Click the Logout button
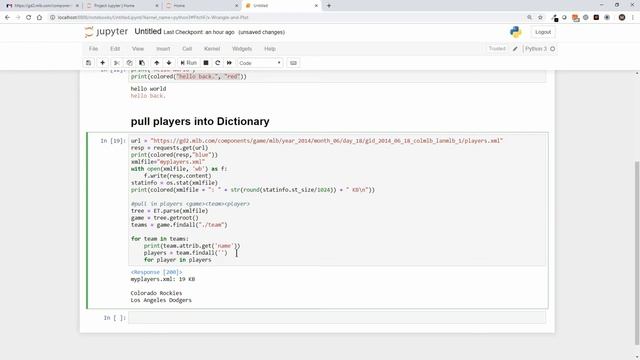The height and width of the screenshot is (360, 640). tap(543, 32)
